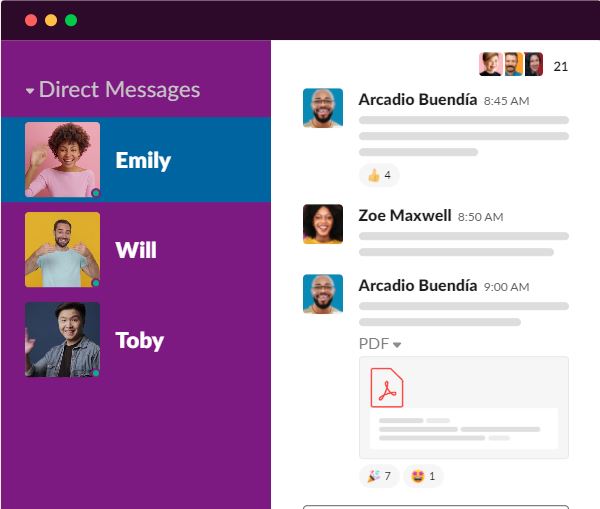The height and width of the screenshot is (509, 600).
Task: Click the member avatars group in header
Action: click(x=511, y=64)
